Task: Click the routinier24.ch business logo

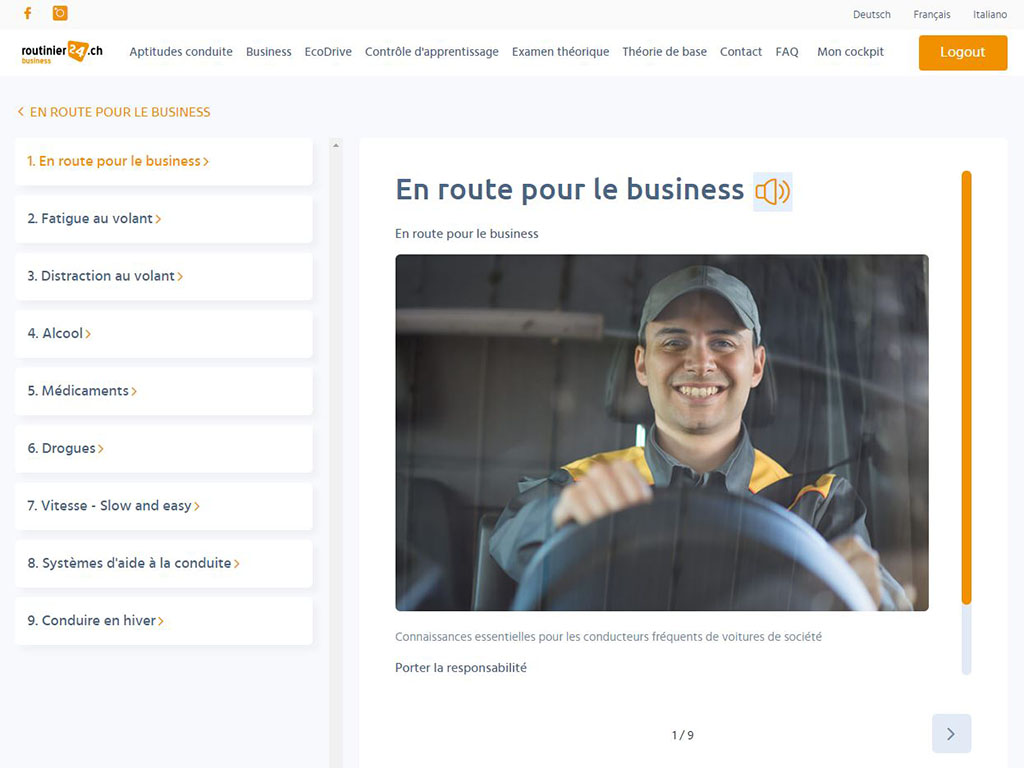Action: [62, 52]
